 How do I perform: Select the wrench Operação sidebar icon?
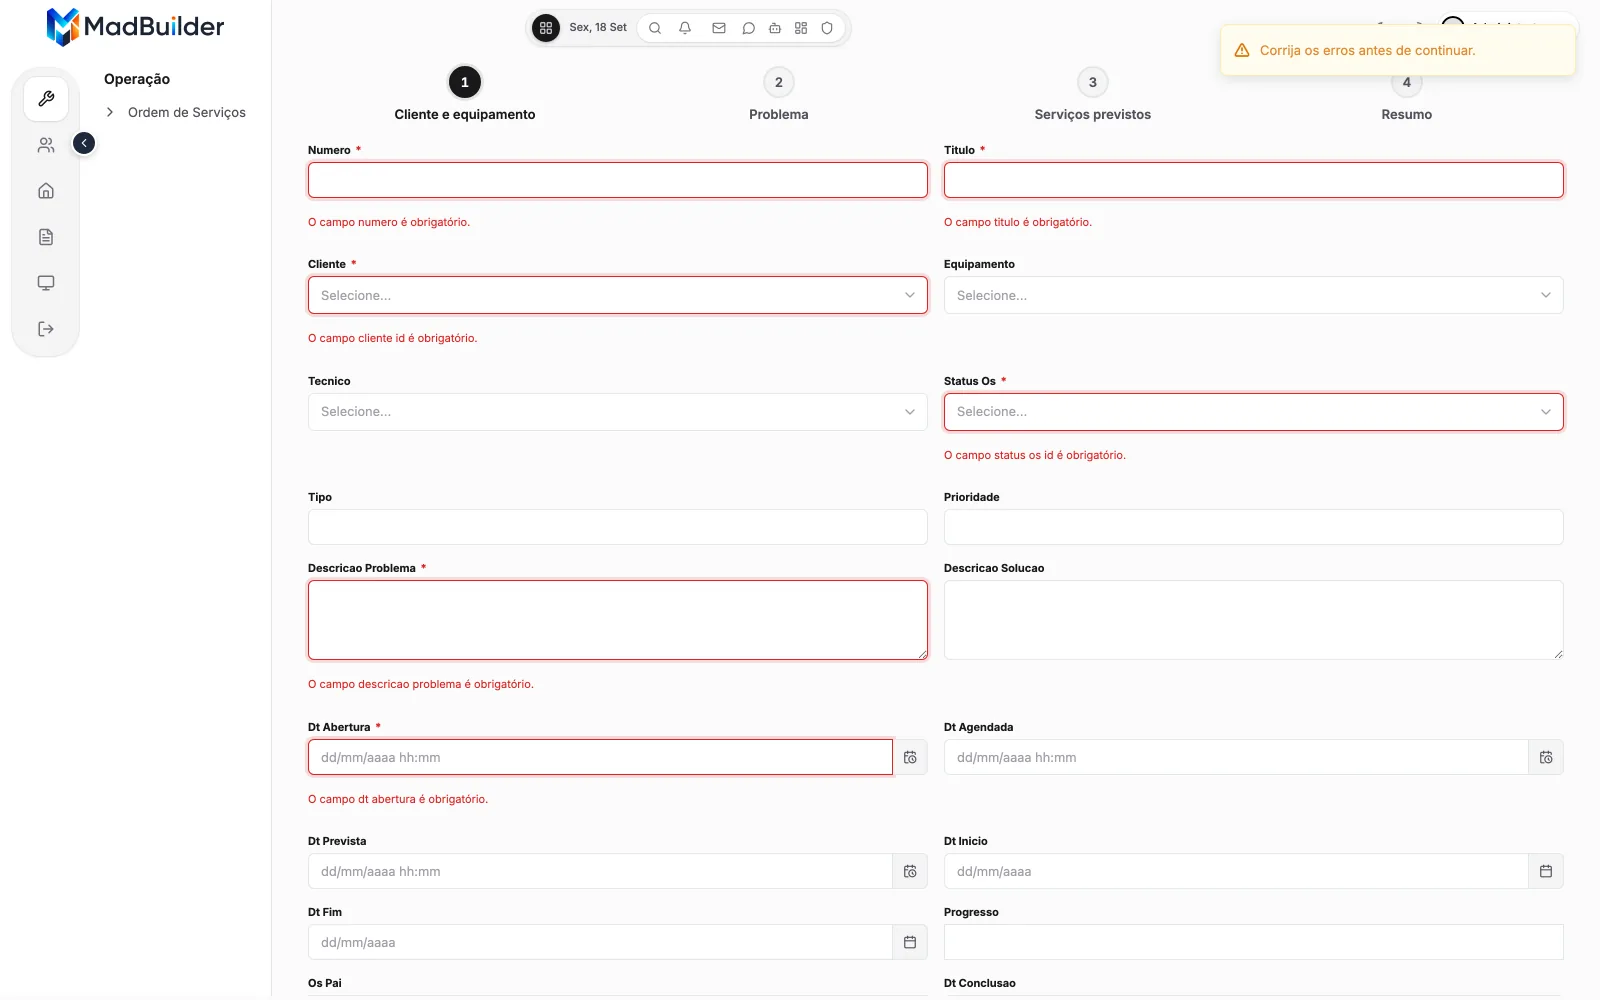(46, 99)
